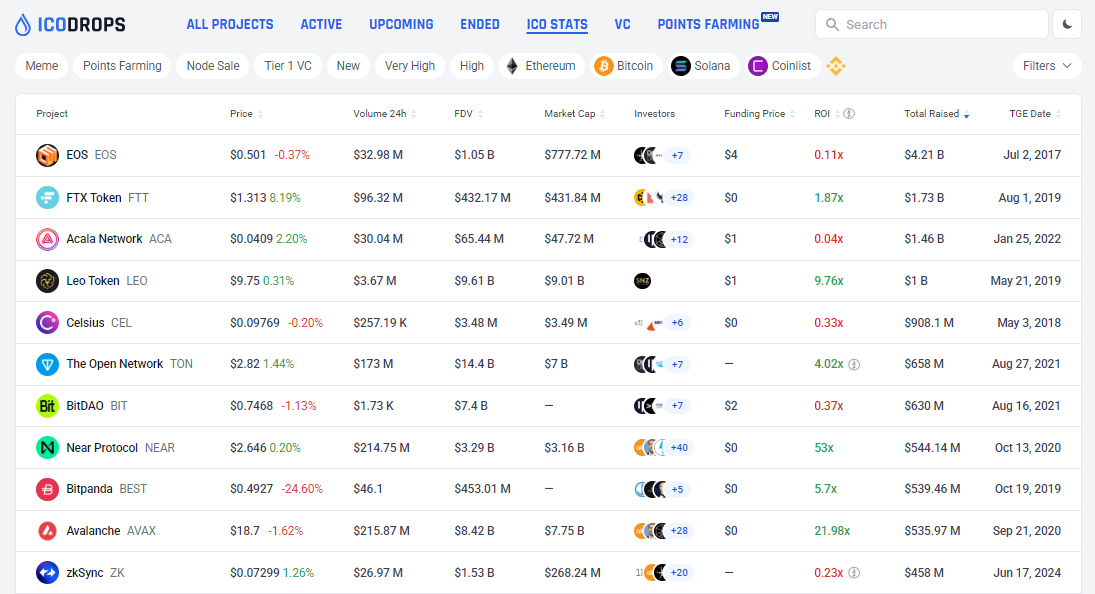Image resolution: width=1095 pixels, height=594 pixels.
Task: Toggle the Node Sale filter chip
Action: [x=213, y=66]
